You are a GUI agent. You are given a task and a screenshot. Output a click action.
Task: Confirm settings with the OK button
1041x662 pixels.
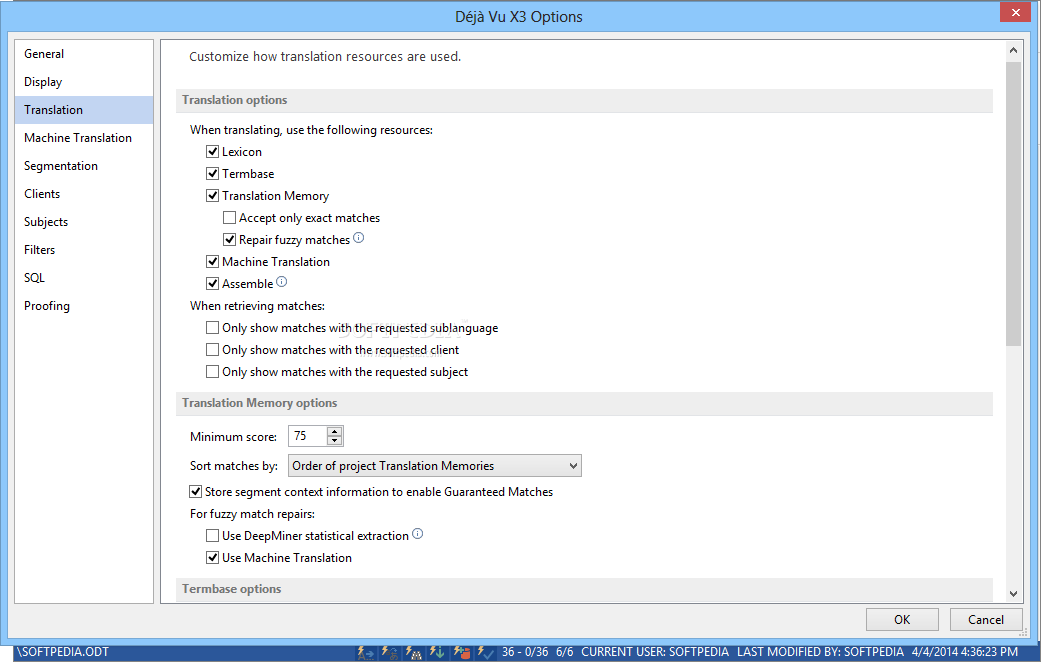pos(902,620)
